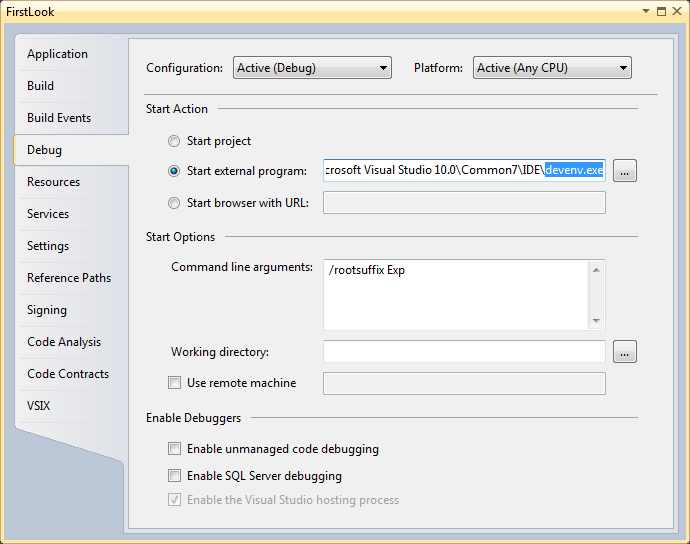The height and width of the screenshot is (544, 690).
Task: Toggle Enable SQL Server debugging
Action: (174, 475)
